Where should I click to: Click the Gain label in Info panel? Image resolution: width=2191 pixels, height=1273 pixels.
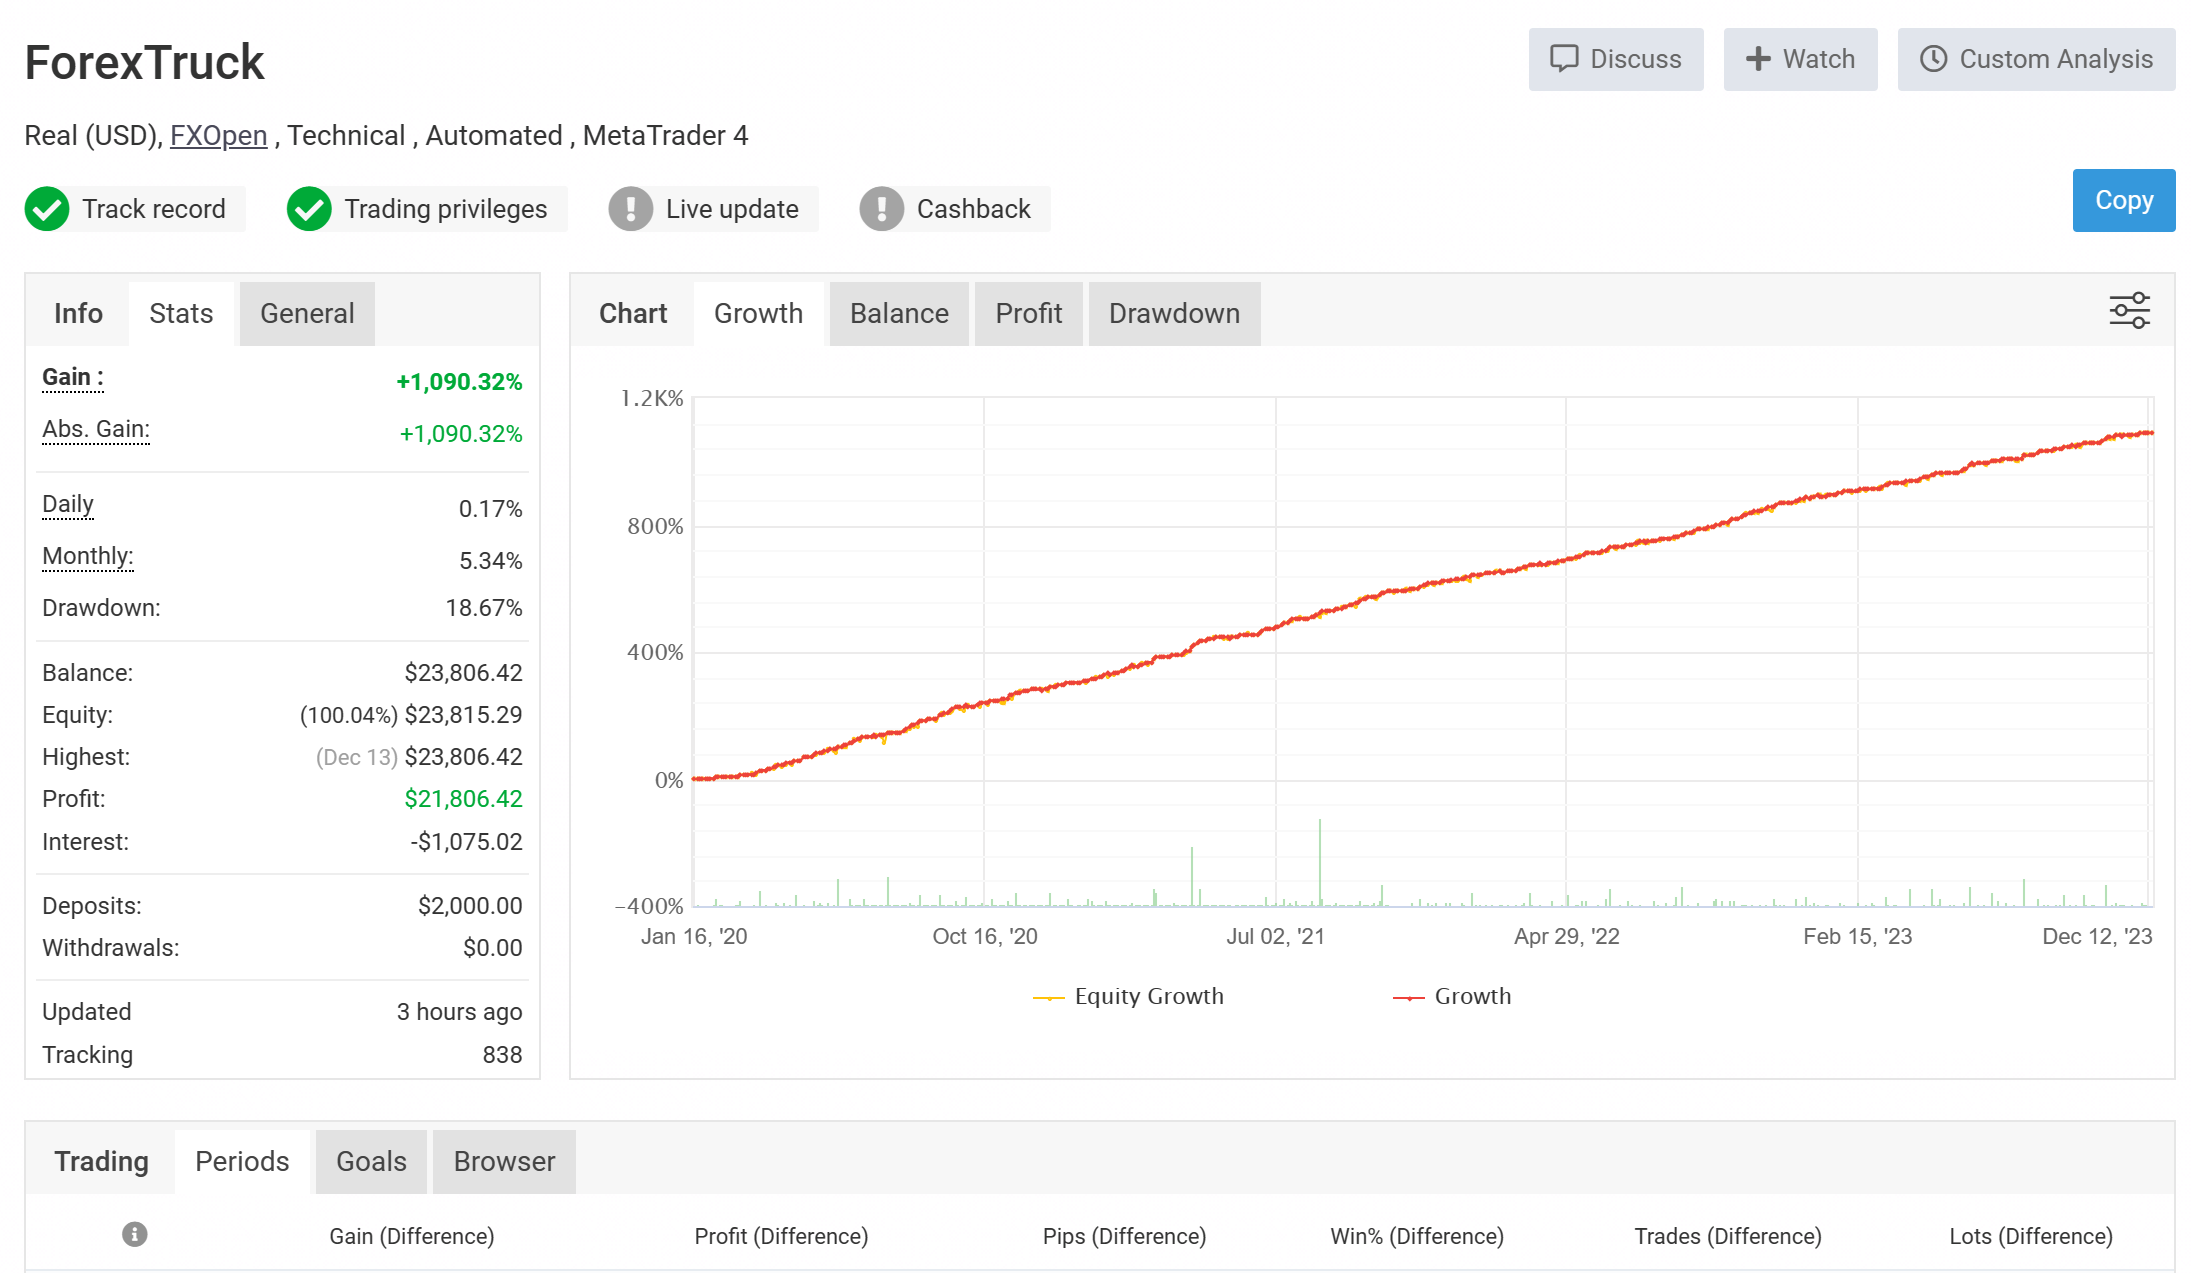point(73,377)
